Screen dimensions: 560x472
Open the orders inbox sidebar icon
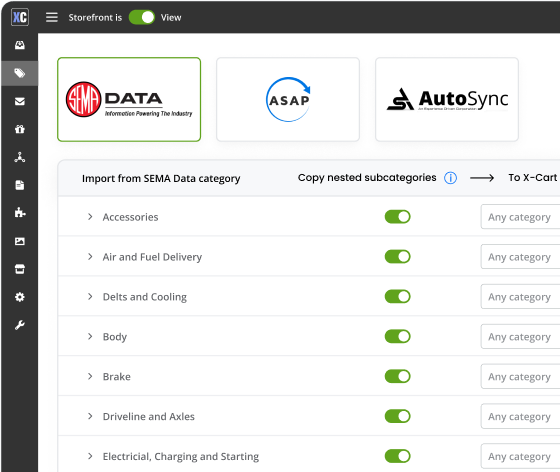[20, 45]
